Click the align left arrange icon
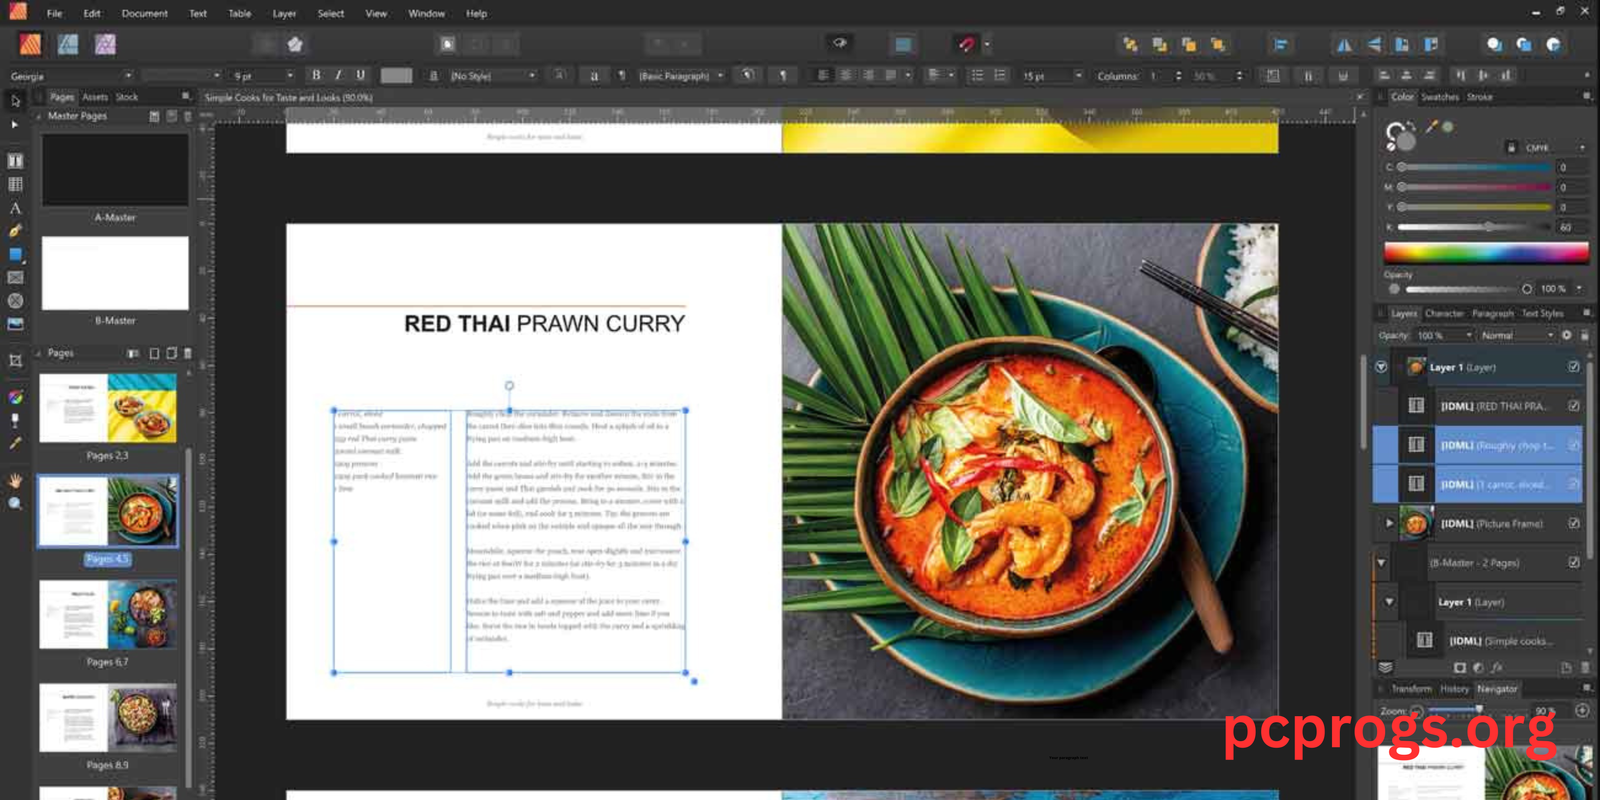 (1280, 44)
